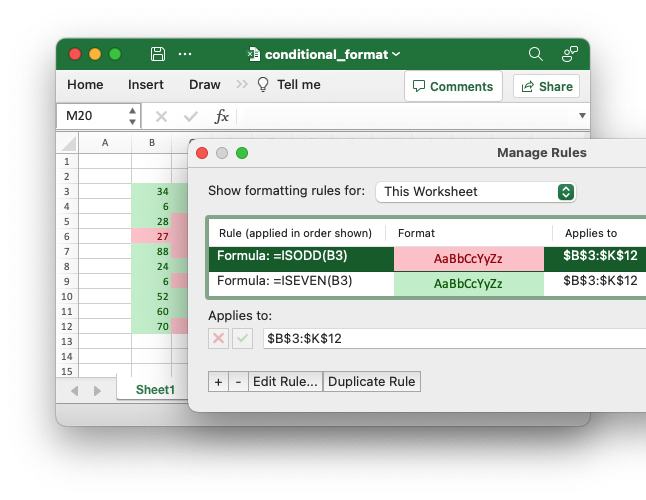Open 'Show formatting rules for' dropdown
Screen dimensions: 646x500
[x=476, y=191]
